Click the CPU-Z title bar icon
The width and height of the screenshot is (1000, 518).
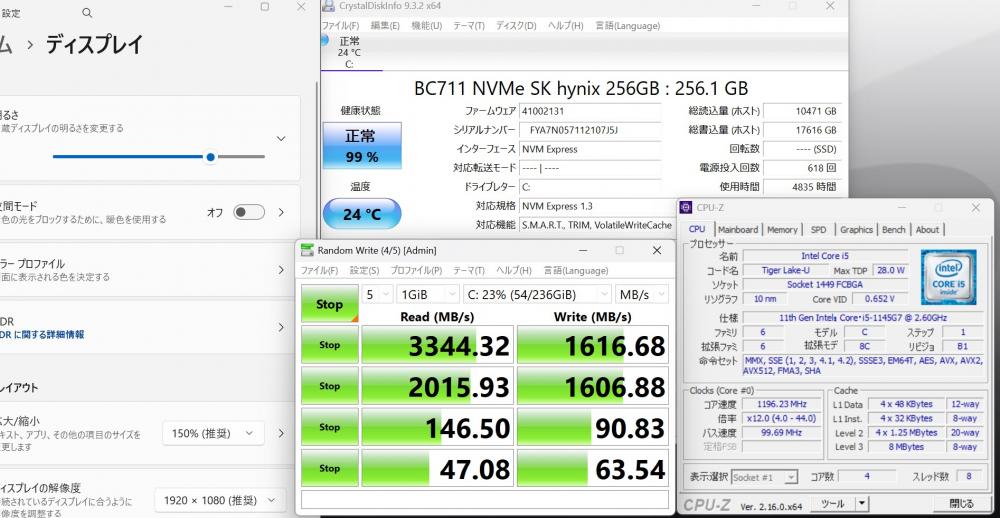(686, 208)
